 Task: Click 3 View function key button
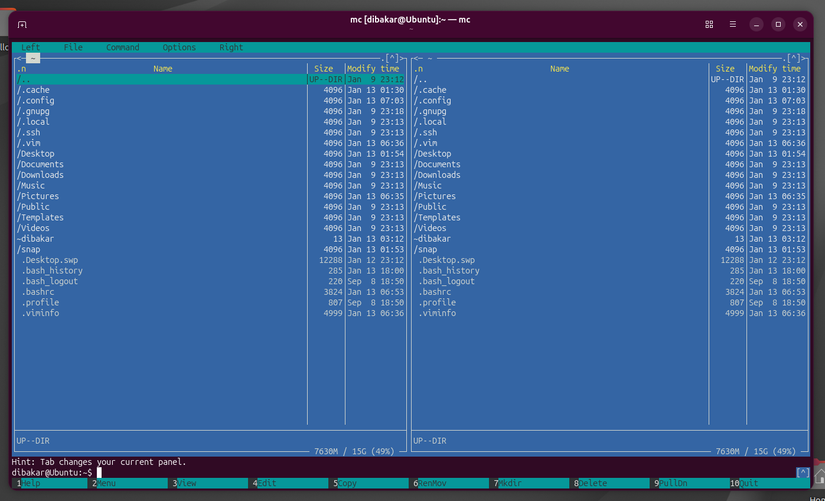click(210, 483)
